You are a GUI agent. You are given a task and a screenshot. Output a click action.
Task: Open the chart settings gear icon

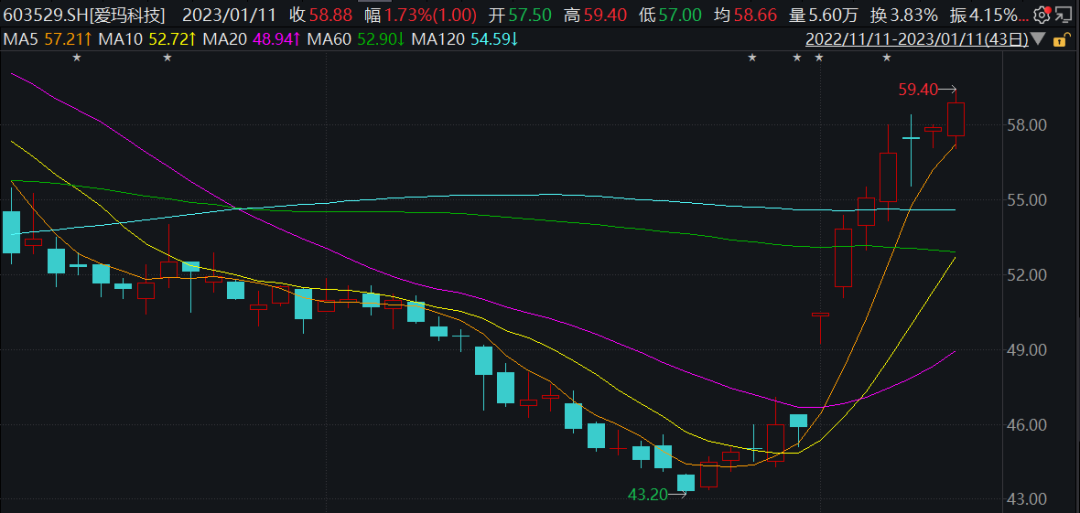coord(1041,14)
